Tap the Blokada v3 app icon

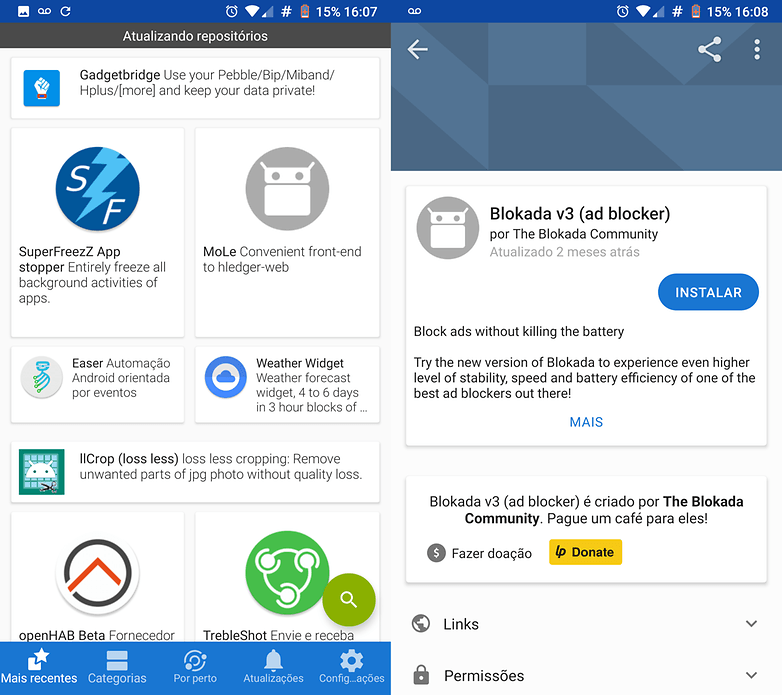click(x=447, y=227)
